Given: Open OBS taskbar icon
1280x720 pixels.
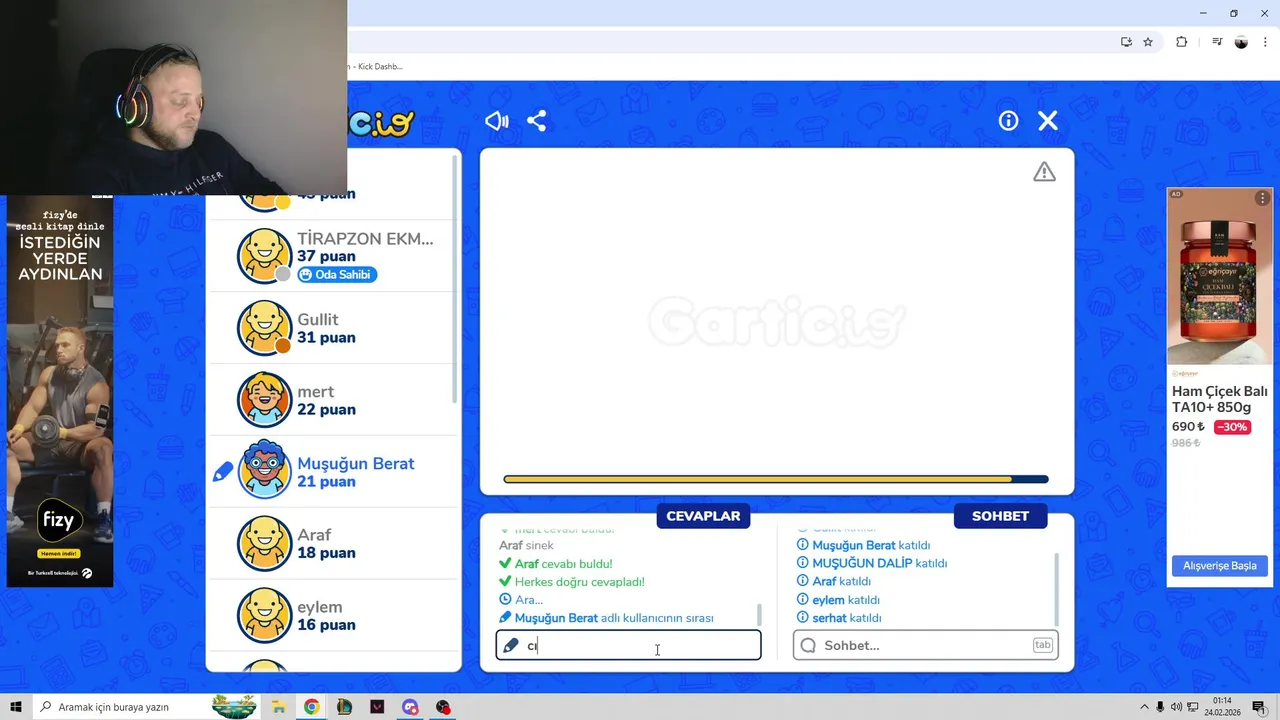Looking at the screenshot, I should click(443, 707).
